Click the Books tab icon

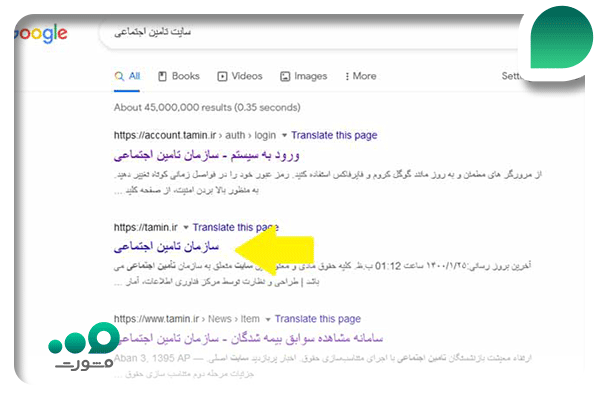(x=162, y=76)
